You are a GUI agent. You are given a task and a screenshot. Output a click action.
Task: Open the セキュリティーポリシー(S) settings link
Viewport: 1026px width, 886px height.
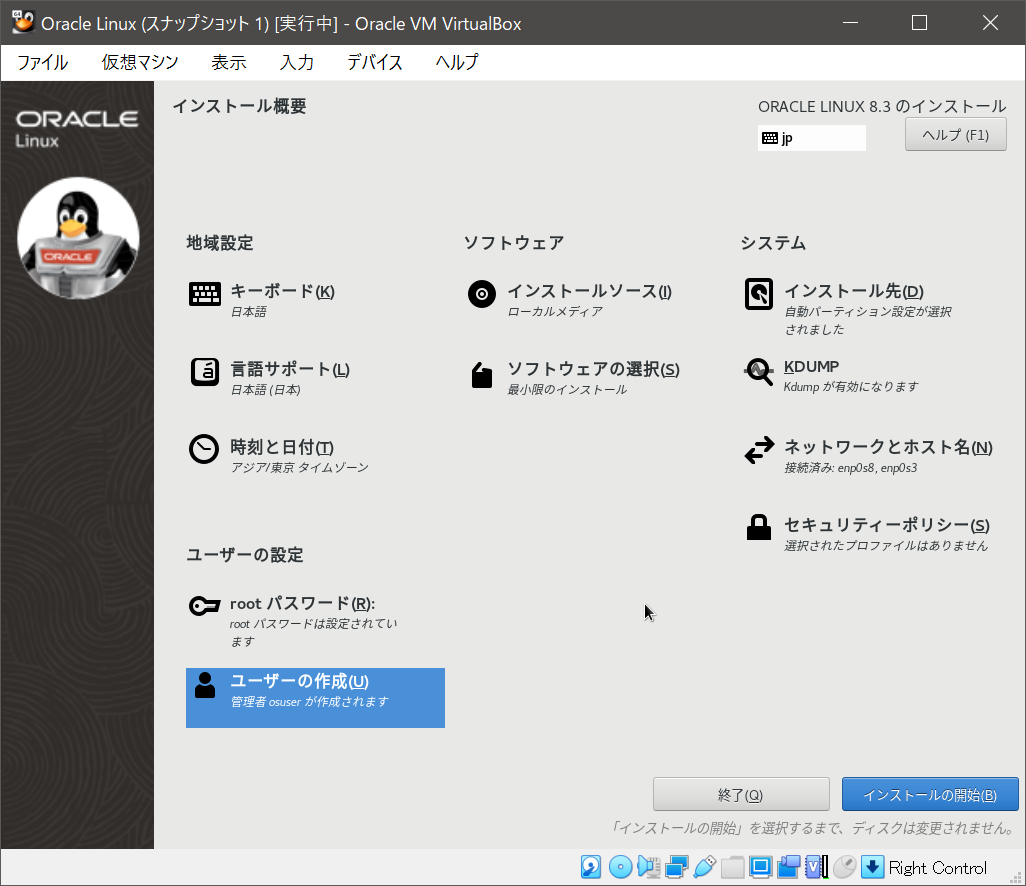[x=887, y=525]
